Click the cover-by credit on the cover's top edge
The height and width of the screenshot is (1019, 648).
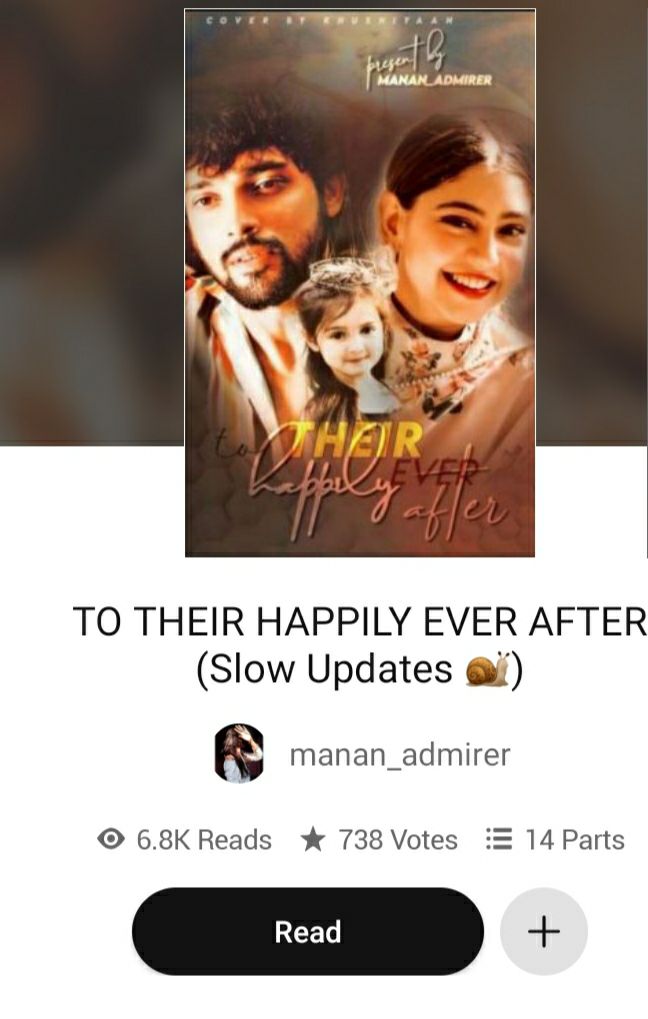coord(330,20)
